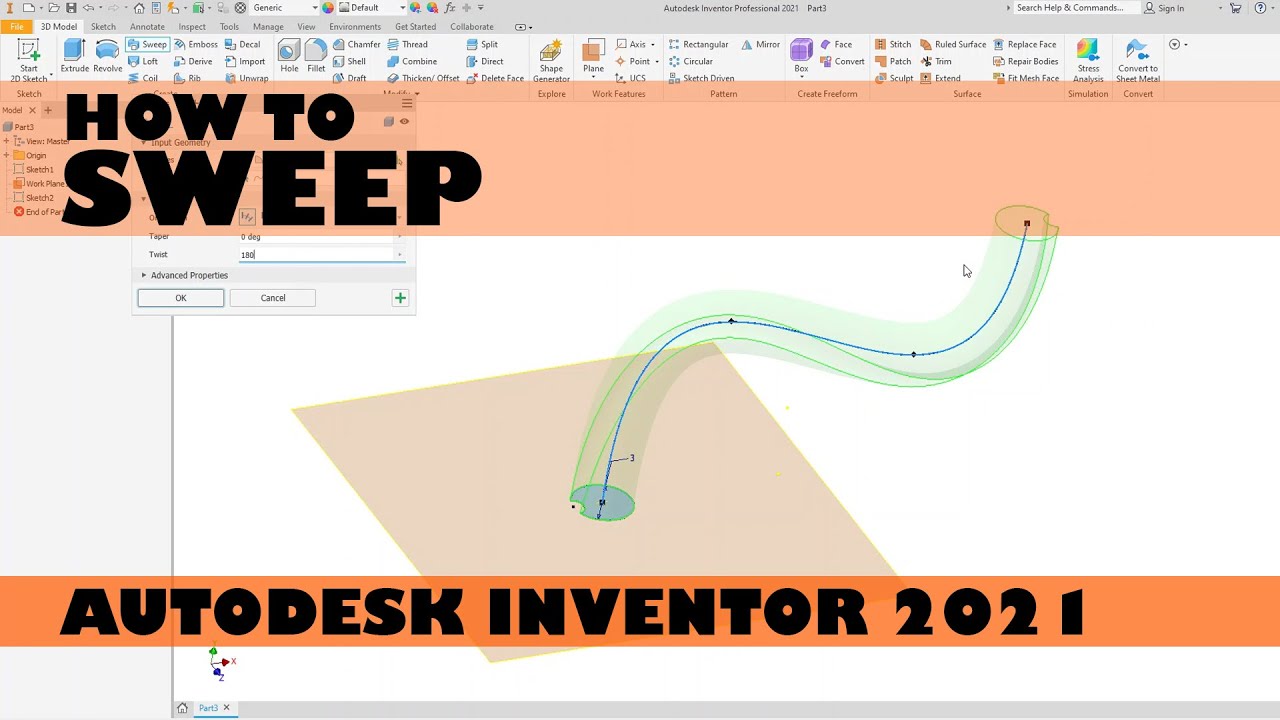Click the Import tool
1280x720 pixels.
pos(244,61)
